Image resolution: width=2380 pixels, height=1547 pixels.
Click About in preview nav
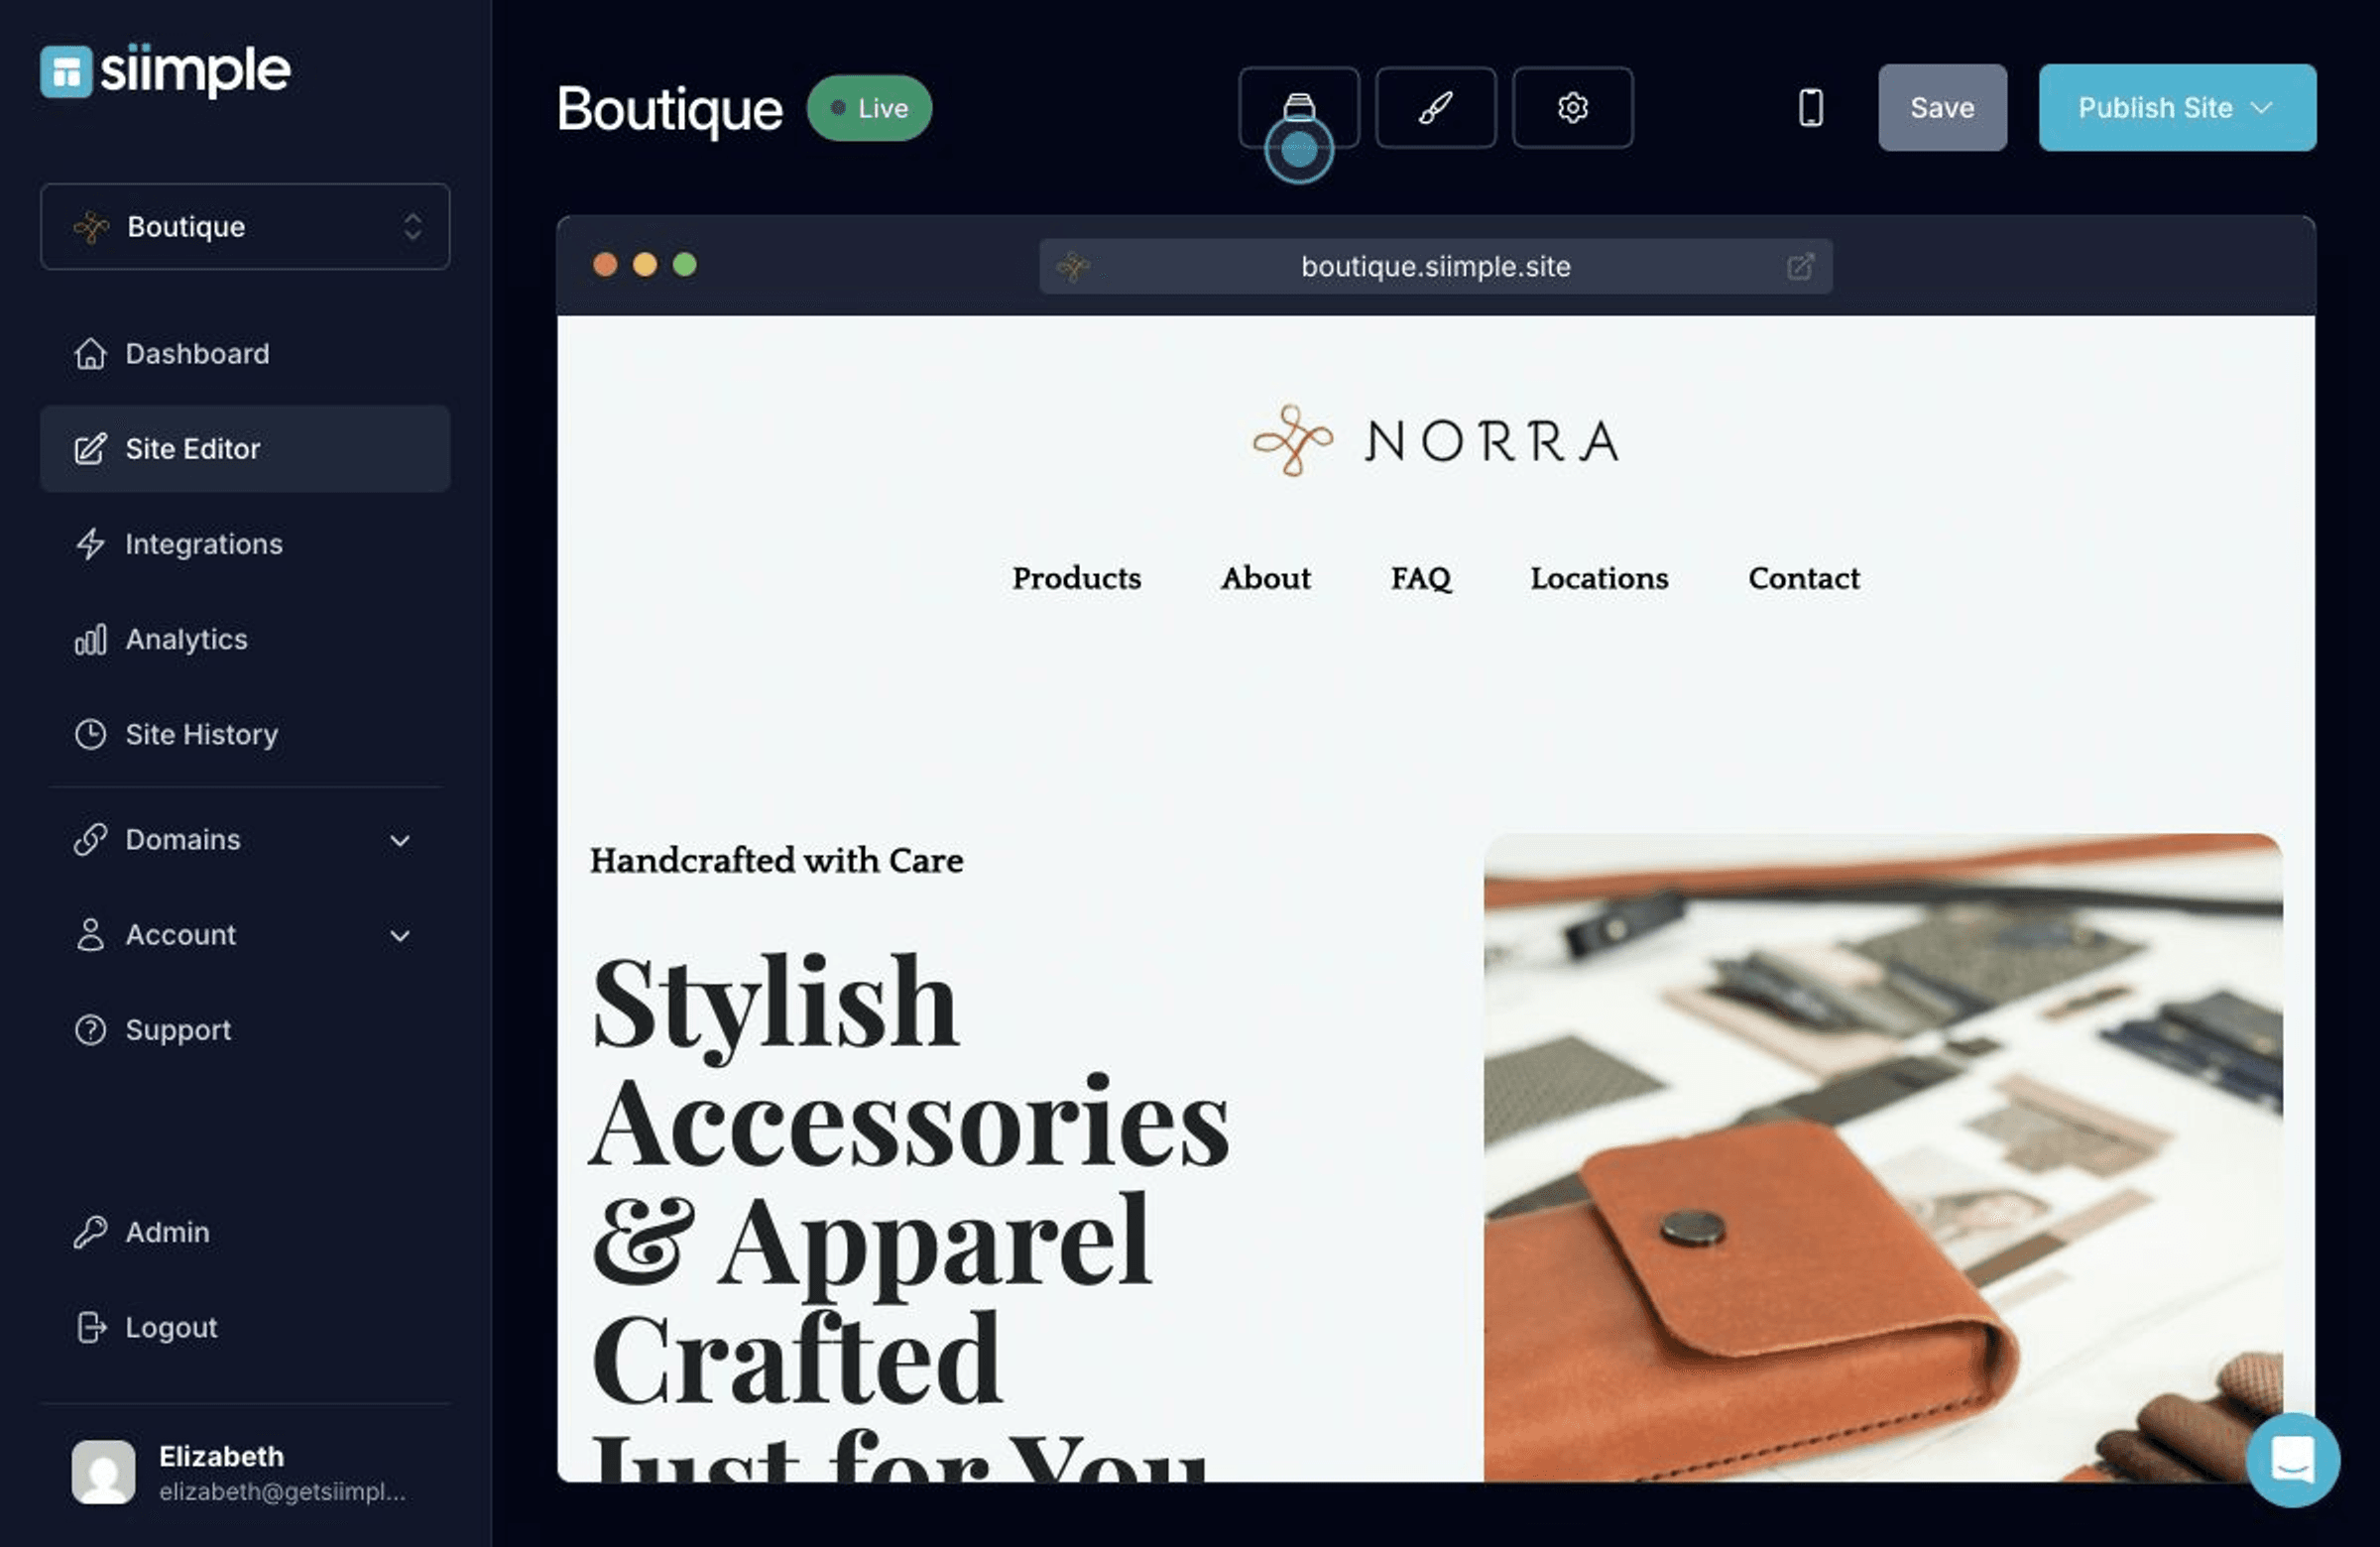[x=1265, y=578]
